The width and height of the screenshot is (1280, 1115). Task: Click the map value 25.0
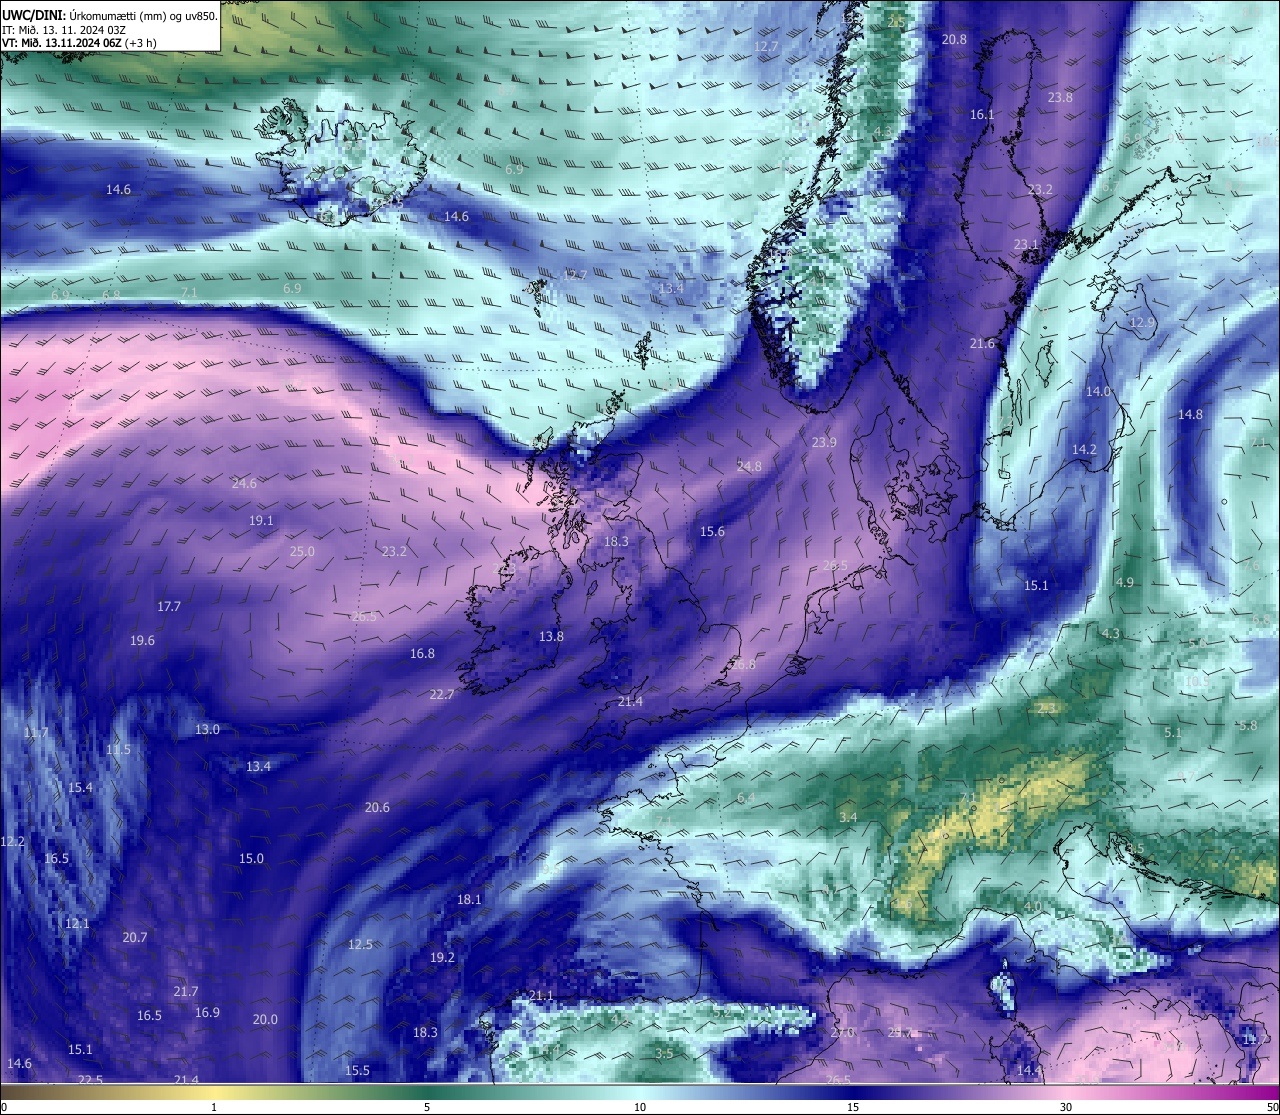coord(302,552)
